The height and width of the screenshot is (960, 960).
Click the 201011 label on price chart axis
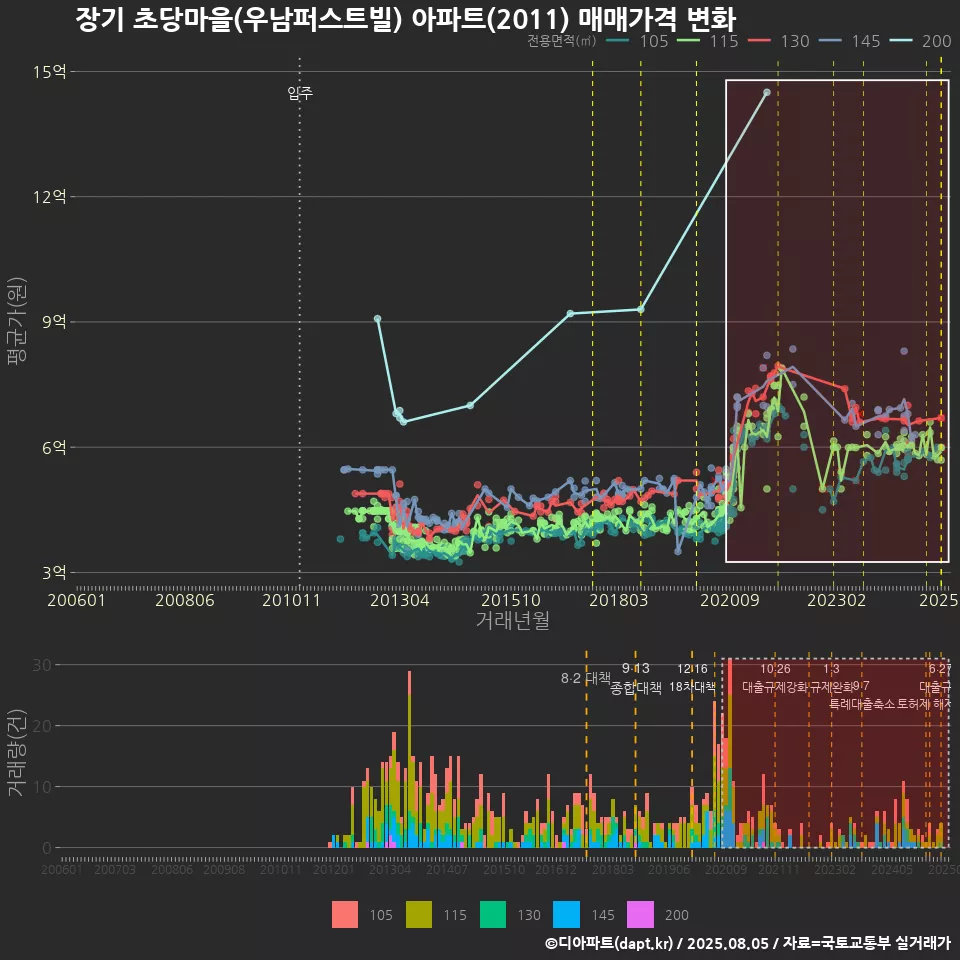291,600
